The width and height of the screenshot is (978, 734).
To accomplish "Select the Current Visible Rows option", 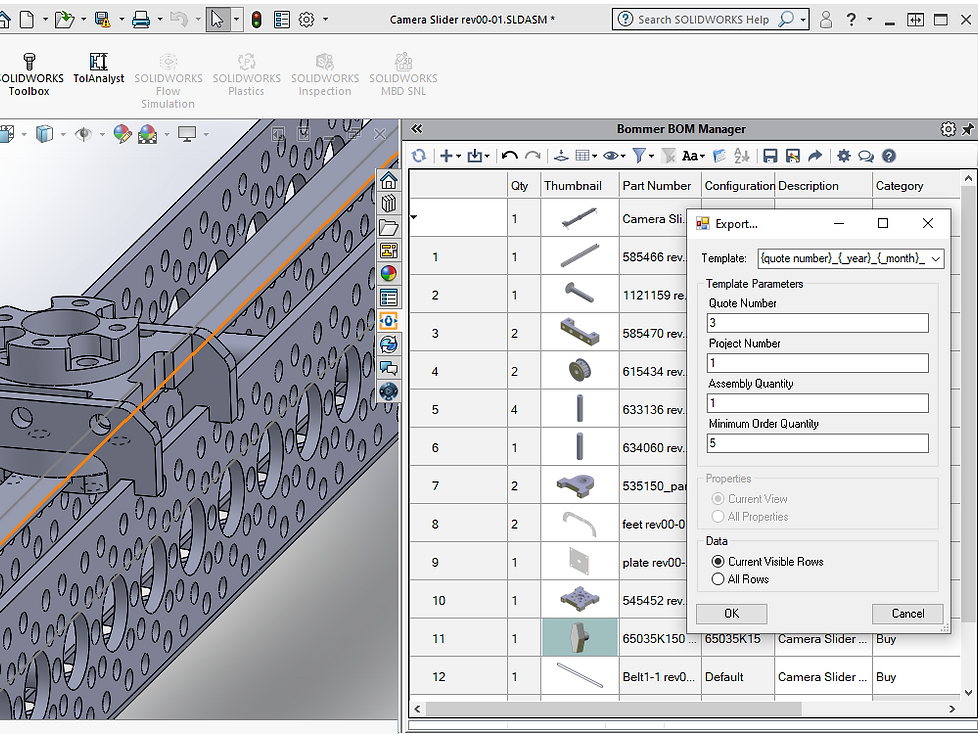I will [x=719, y=561].
